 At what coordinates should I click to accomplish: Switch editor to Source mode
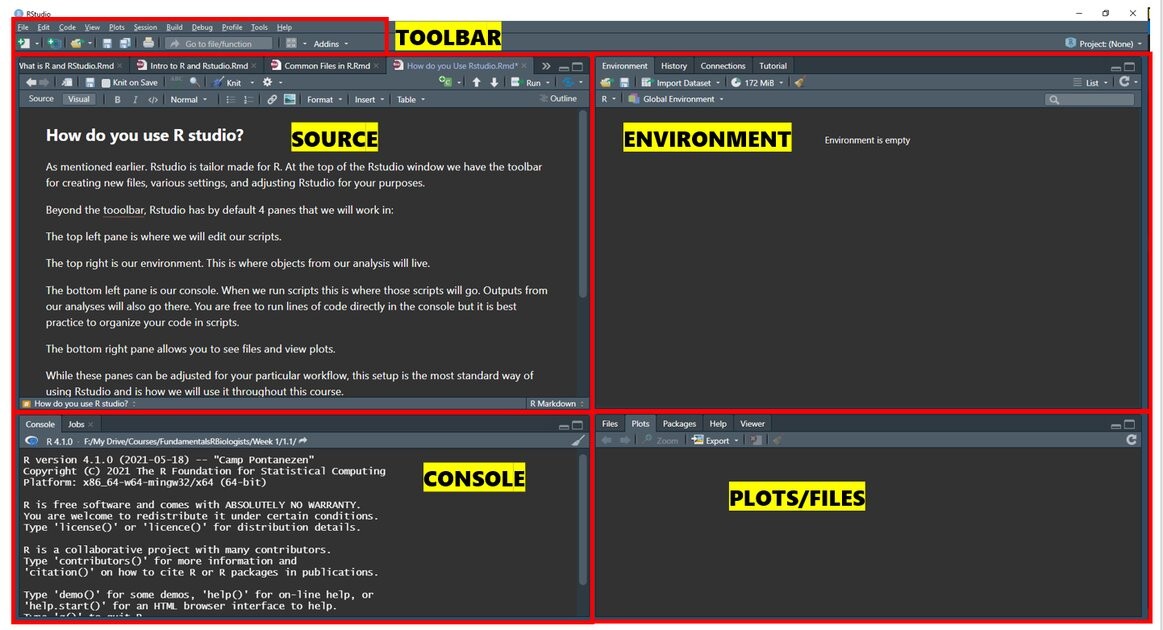[x=42, y=99]
